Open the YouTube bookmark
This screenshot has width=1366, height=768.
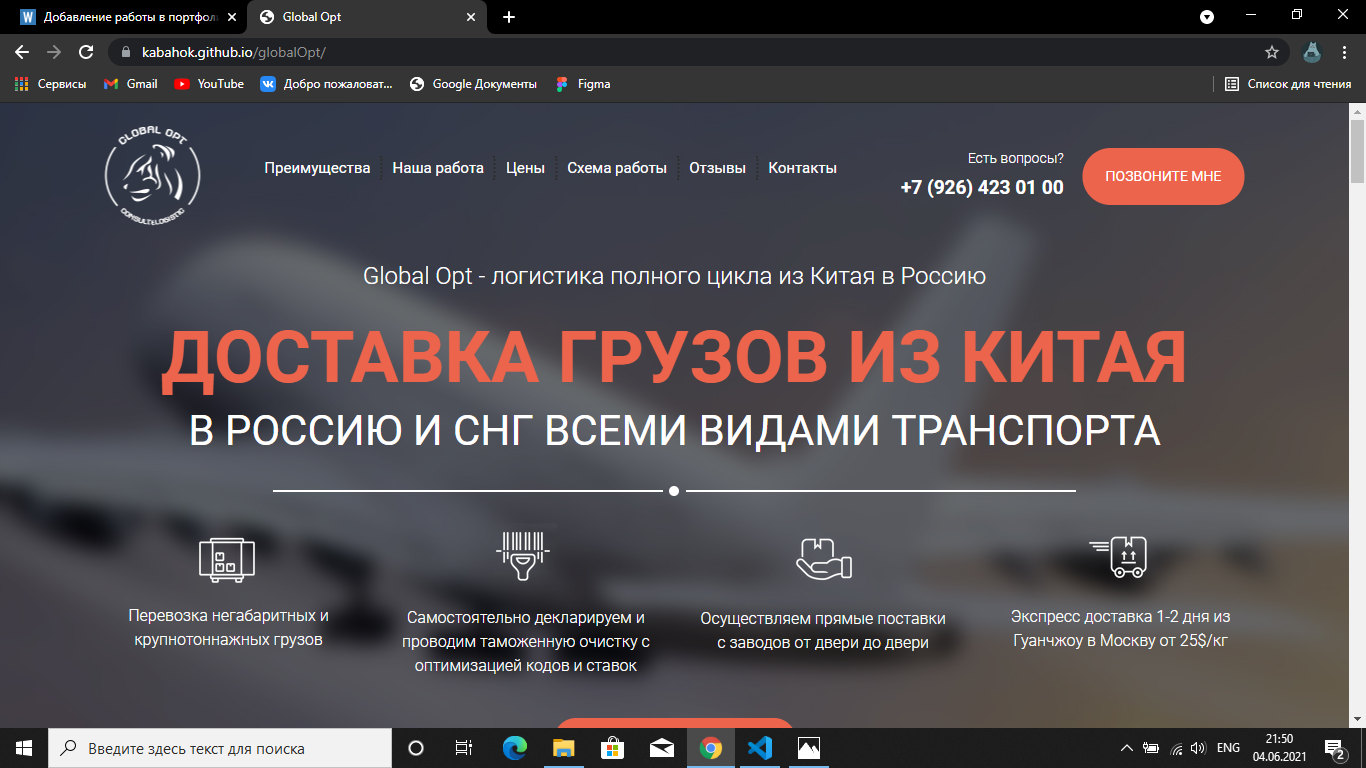(209, 84)
